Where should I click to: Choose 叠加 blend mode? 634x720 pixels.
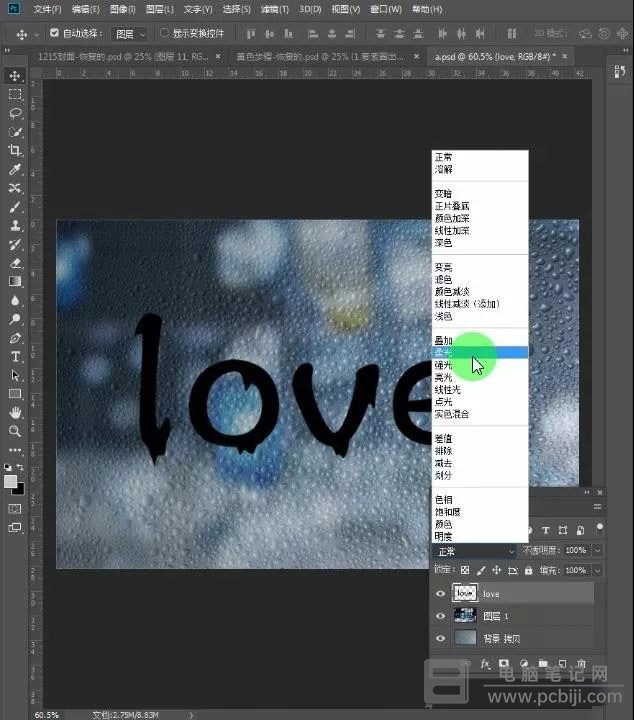coord(480,340)
